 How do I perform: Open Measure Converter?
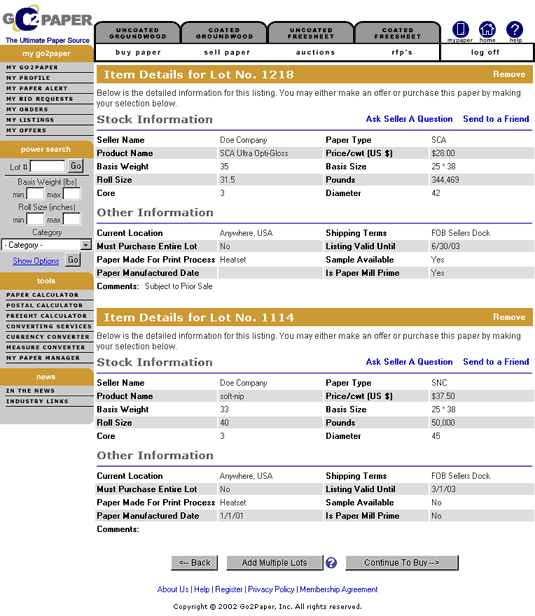coord(46,347)
